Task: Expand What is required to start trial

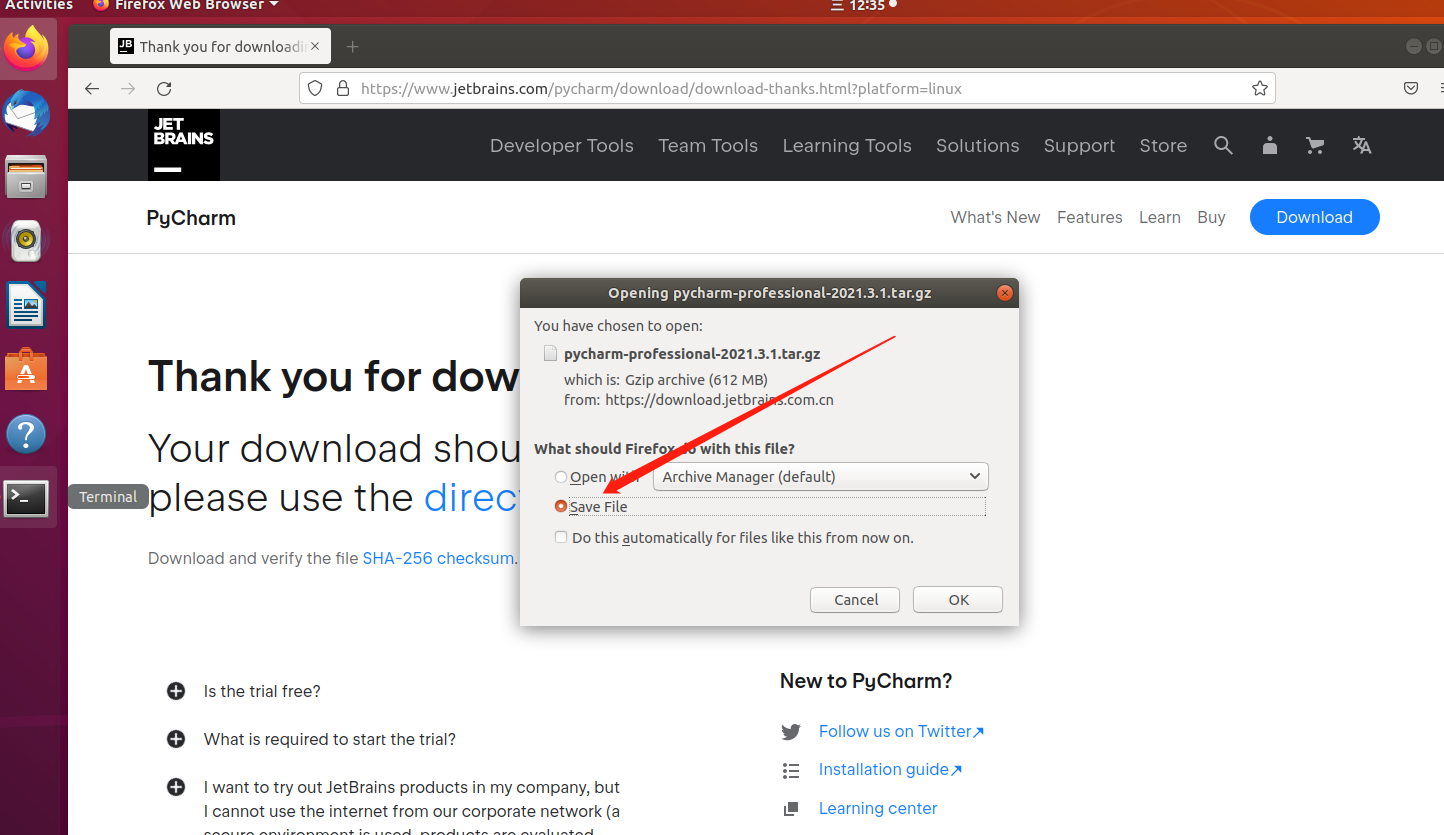Action: tap(176, 739)
